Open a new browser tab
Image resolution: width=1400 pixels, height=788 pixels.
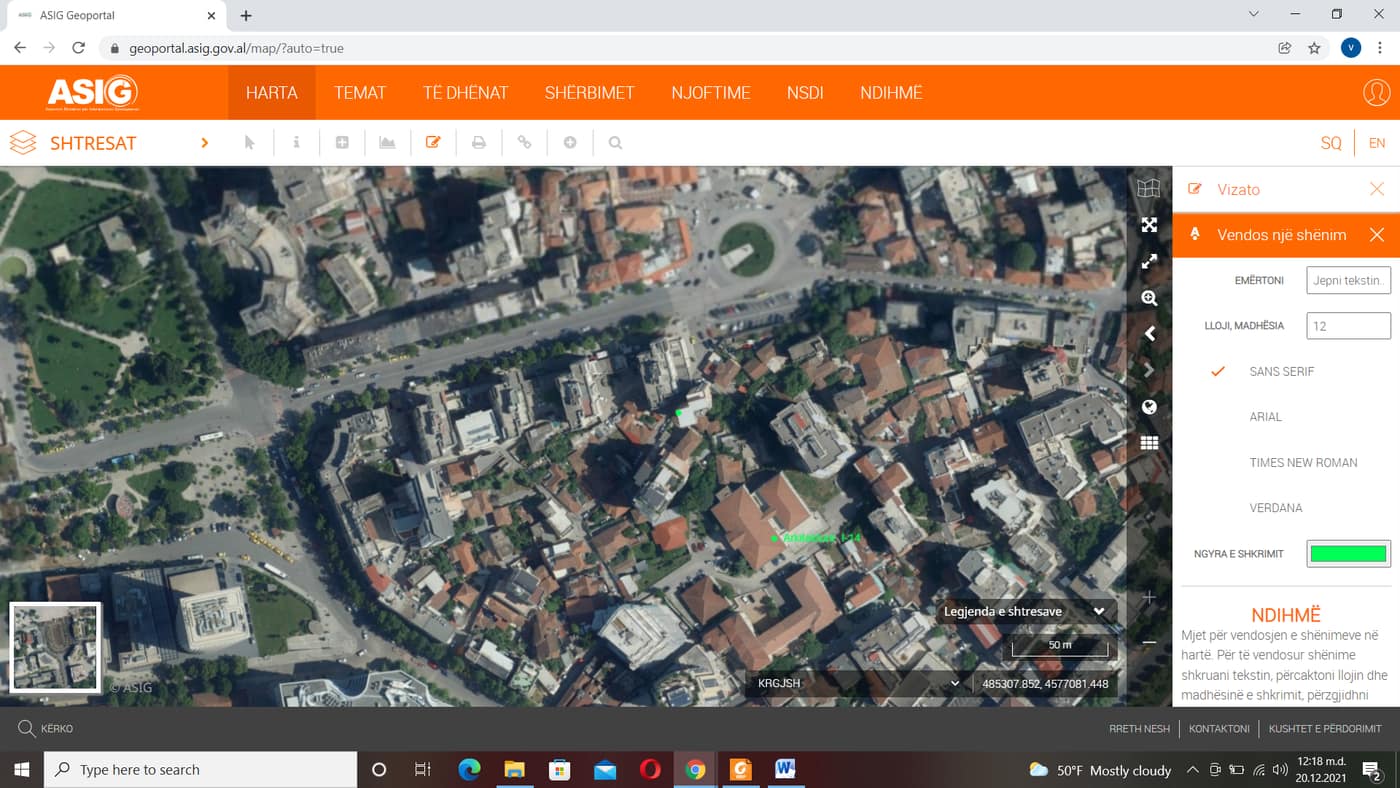coord(246,15)
